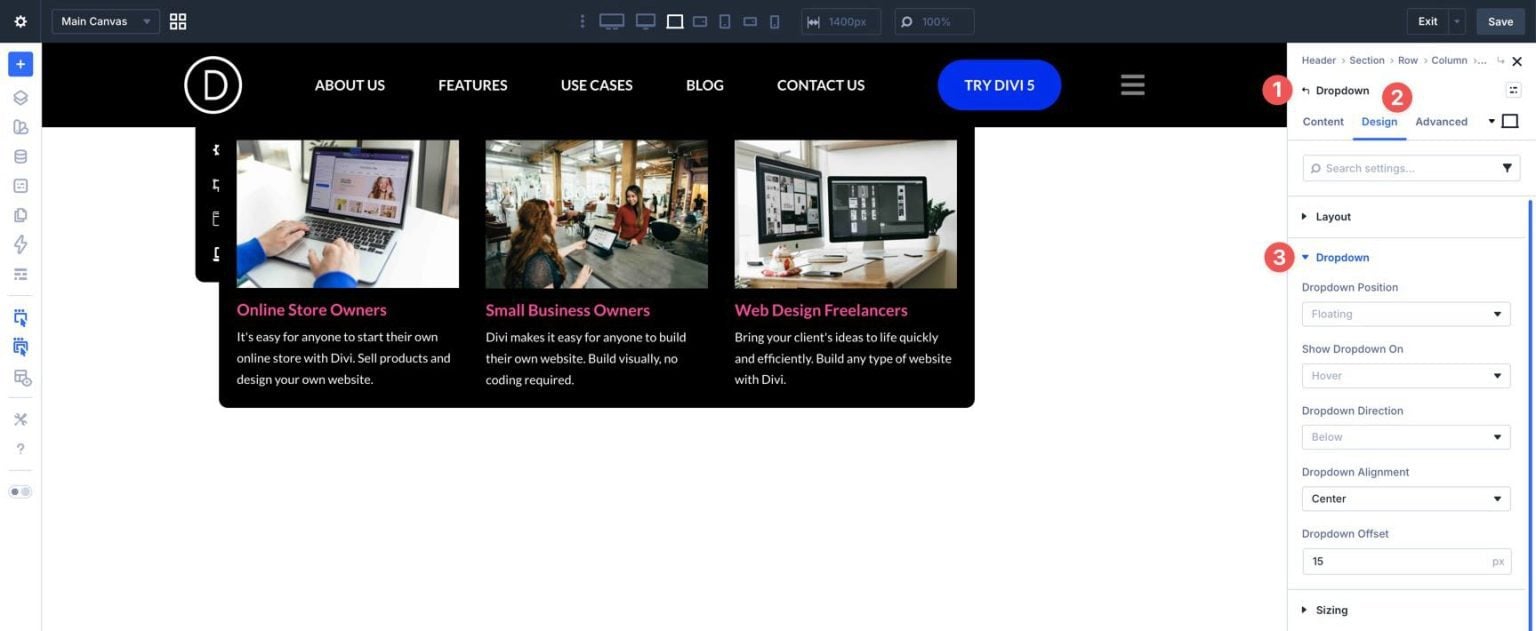Open ABOUT US menu item
This screenshot has height=631, width=1536.
[350, 85]
